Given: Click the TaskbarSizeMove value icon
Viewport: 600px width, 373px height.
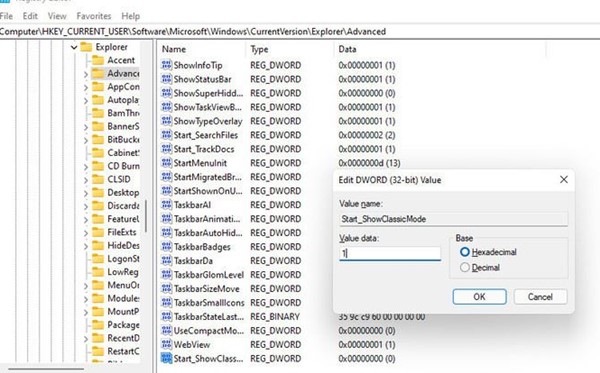Looking at the screenshot, I should pyautogui.click(x=166, y=288).
